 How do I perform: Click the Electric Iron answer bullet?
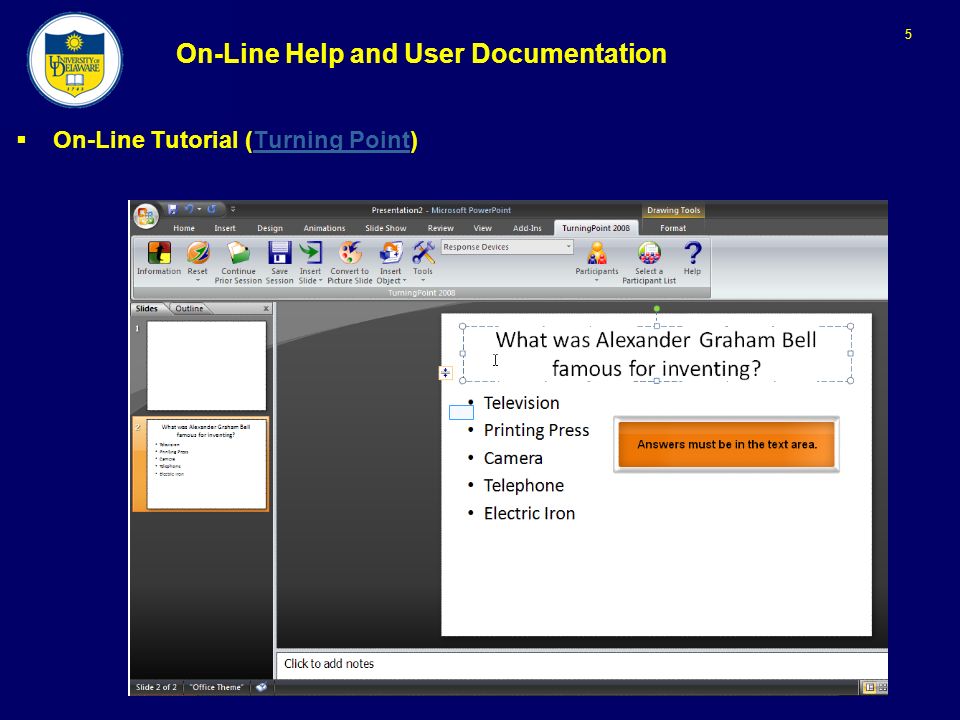click(x=530, y=513)
